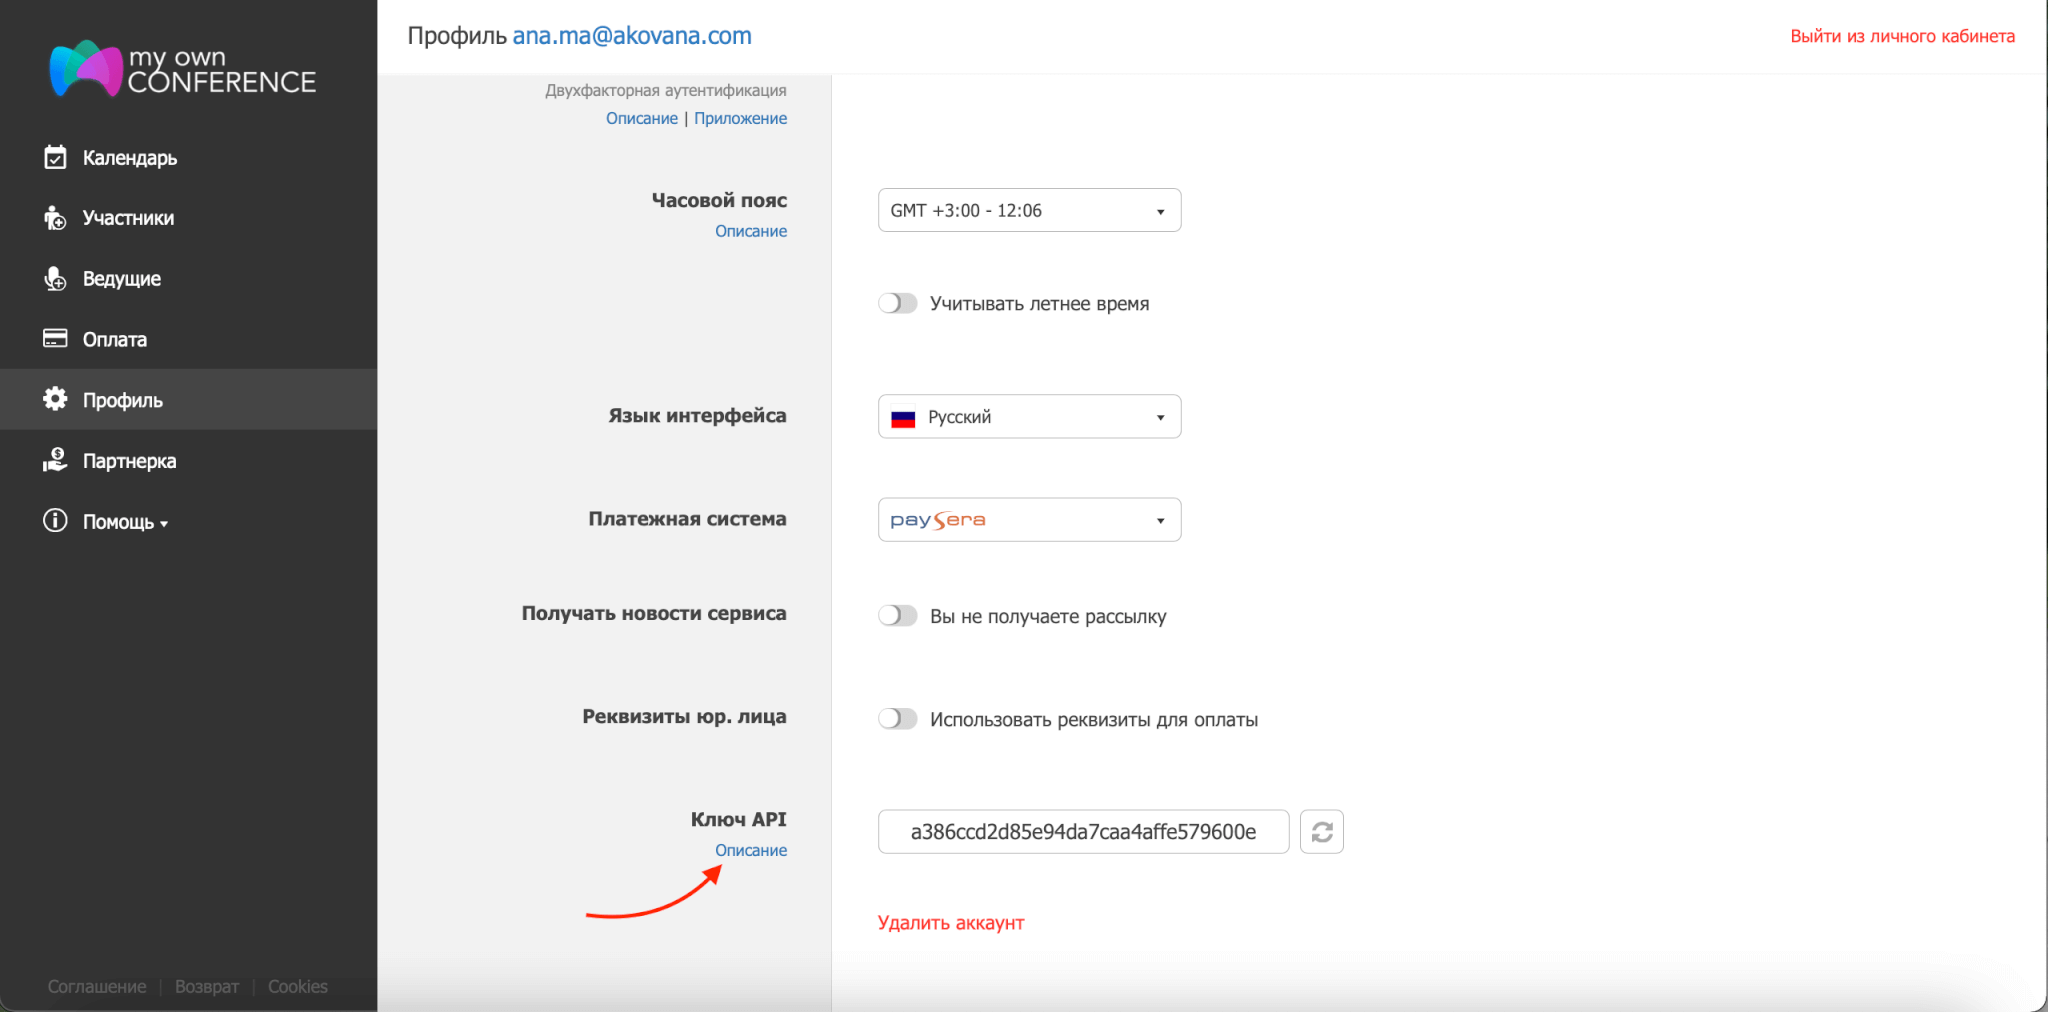This screenshot has width=2048, height=1012.
Task: Select the Профиль gear icon
Action: [x=56, y=399]
